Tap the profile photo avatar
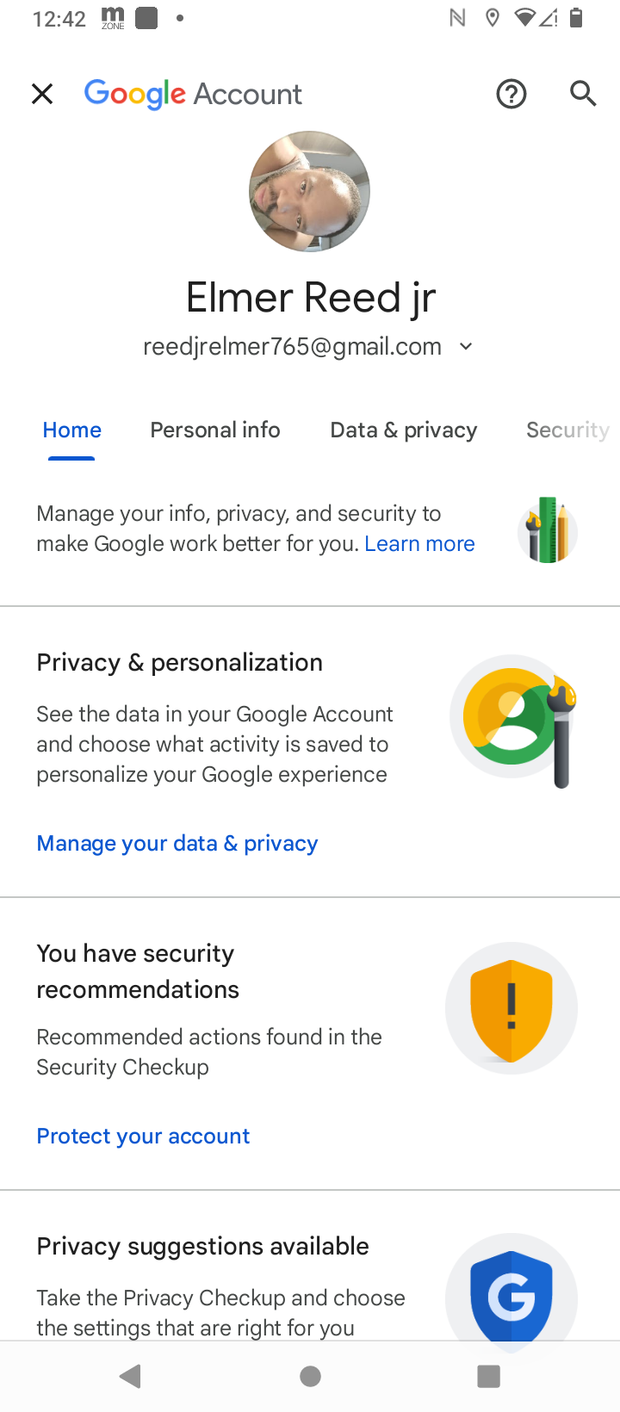Screen dimensions: 620x1412 [x=309, y=191]
